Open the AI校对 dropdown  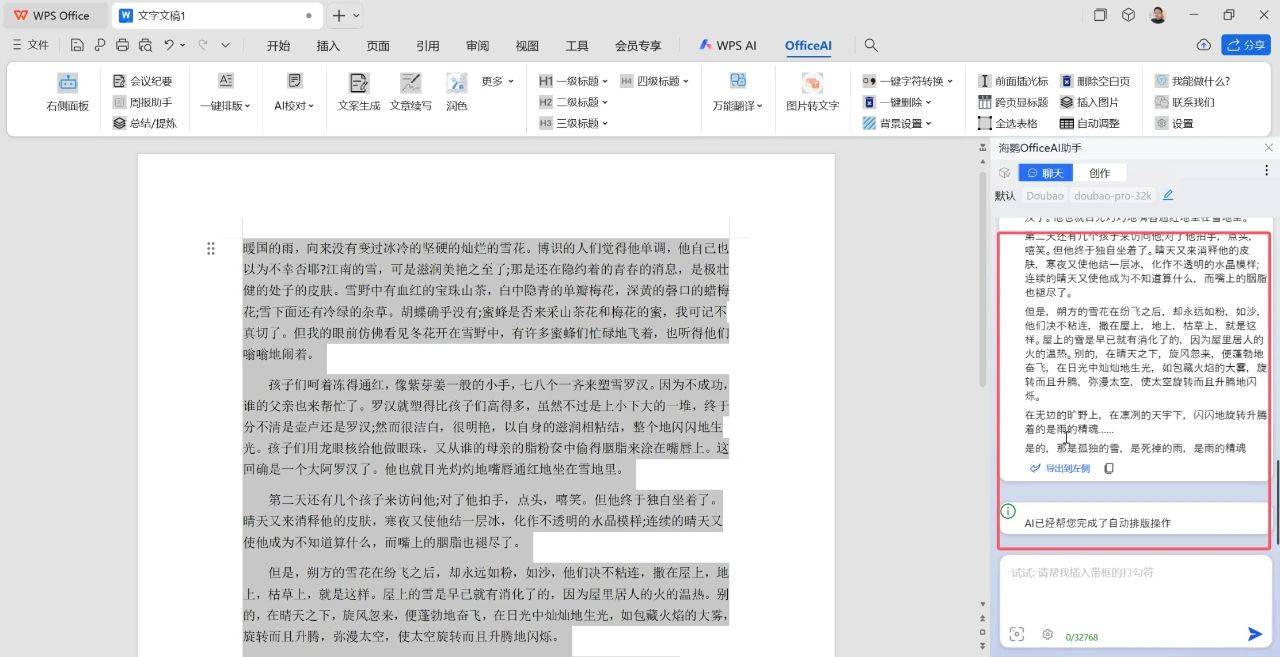[x=294, y=105]
